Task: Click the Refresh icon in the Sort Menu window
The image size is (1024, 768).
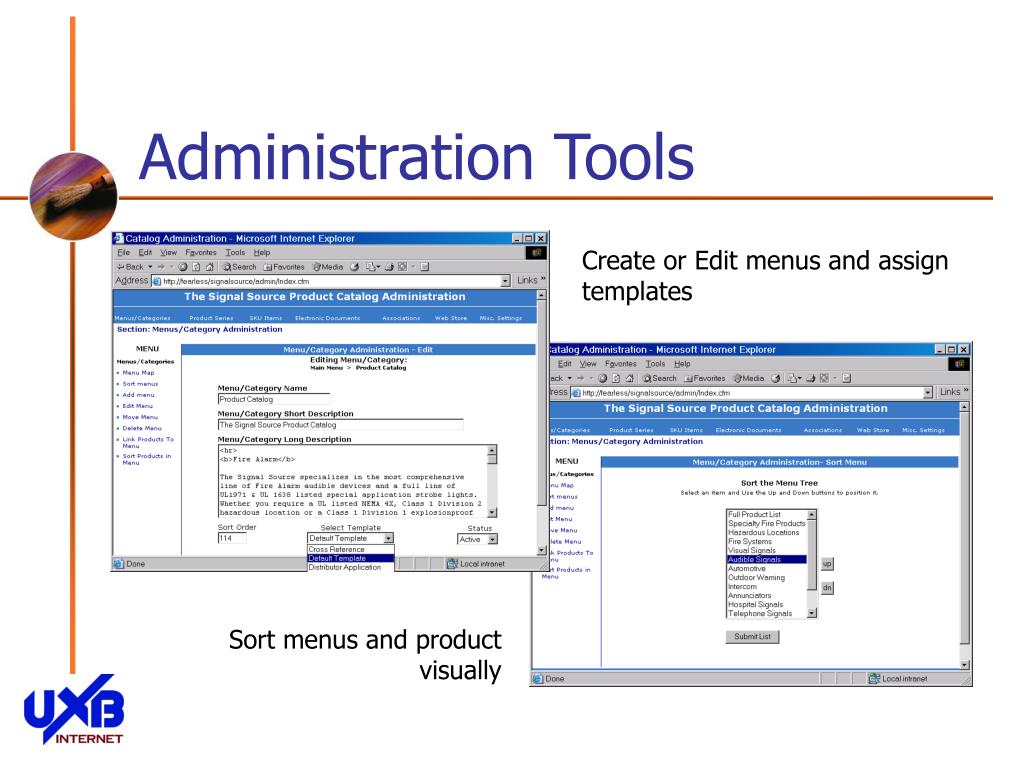Action: [616, 378]
